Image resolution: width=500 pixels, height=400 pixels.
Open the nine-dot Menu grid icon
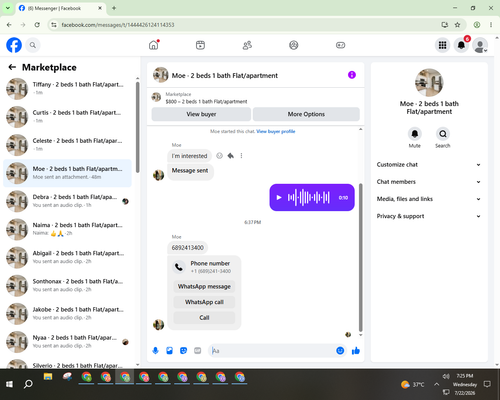pos(442,45)
